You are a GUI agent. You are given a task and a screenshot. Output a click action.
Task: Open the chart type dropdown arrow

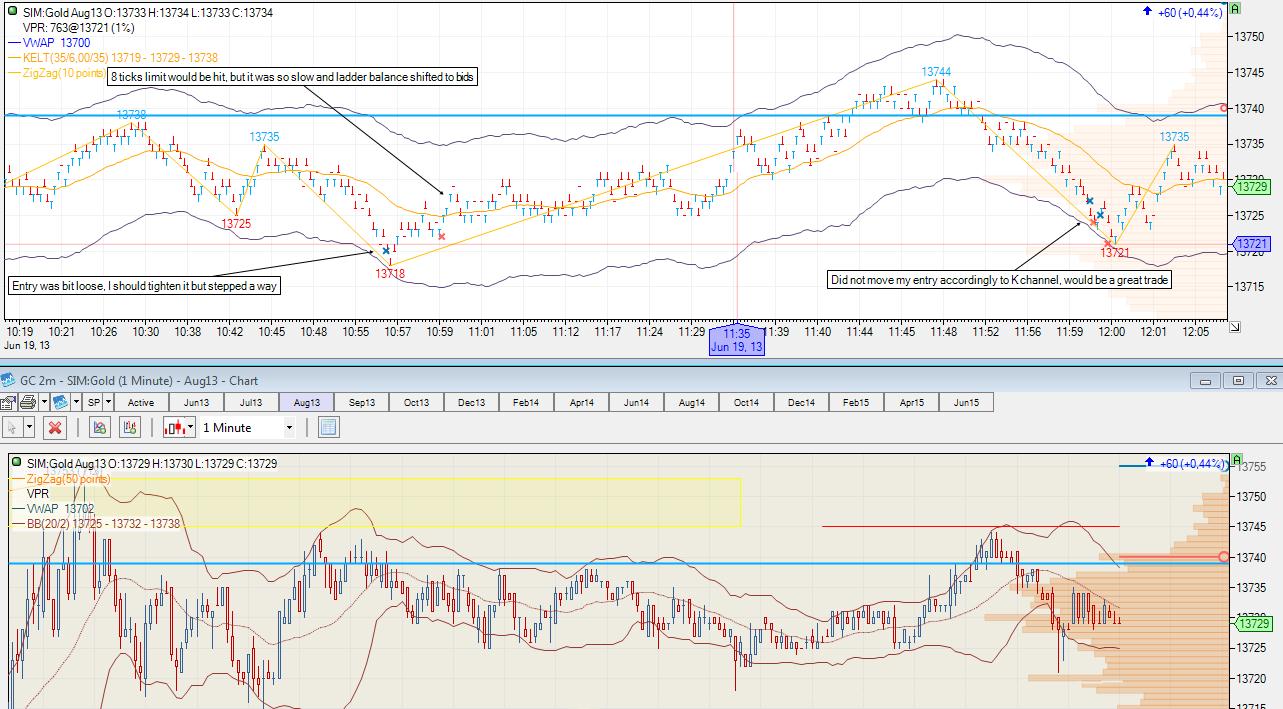[191, 427]
